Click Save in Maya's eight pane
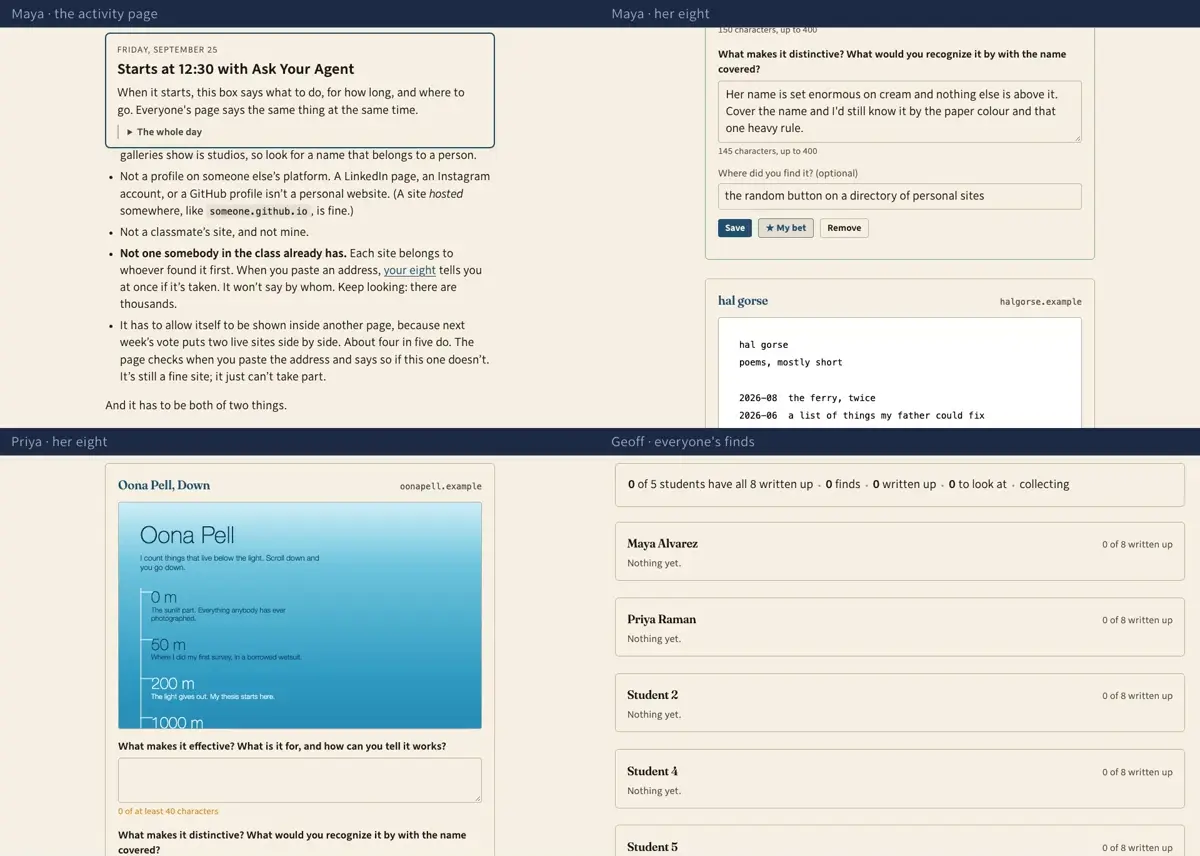This screenshot has width=1200, height=856. 735,228
